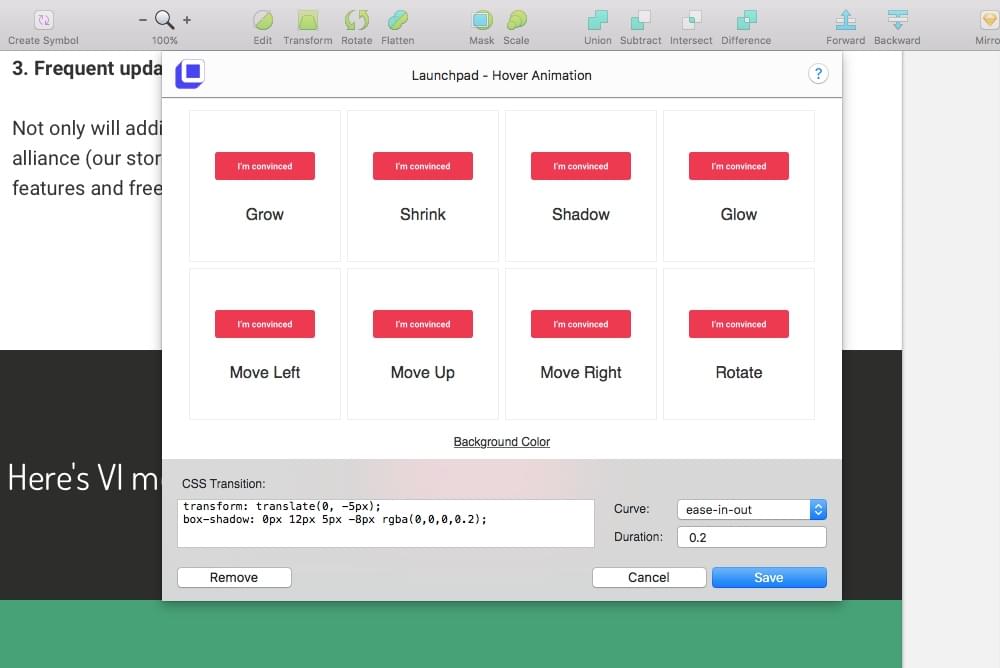The image size is (1000, 668).
Task: Click the Duration input field
Action: [x=751, y=537]
